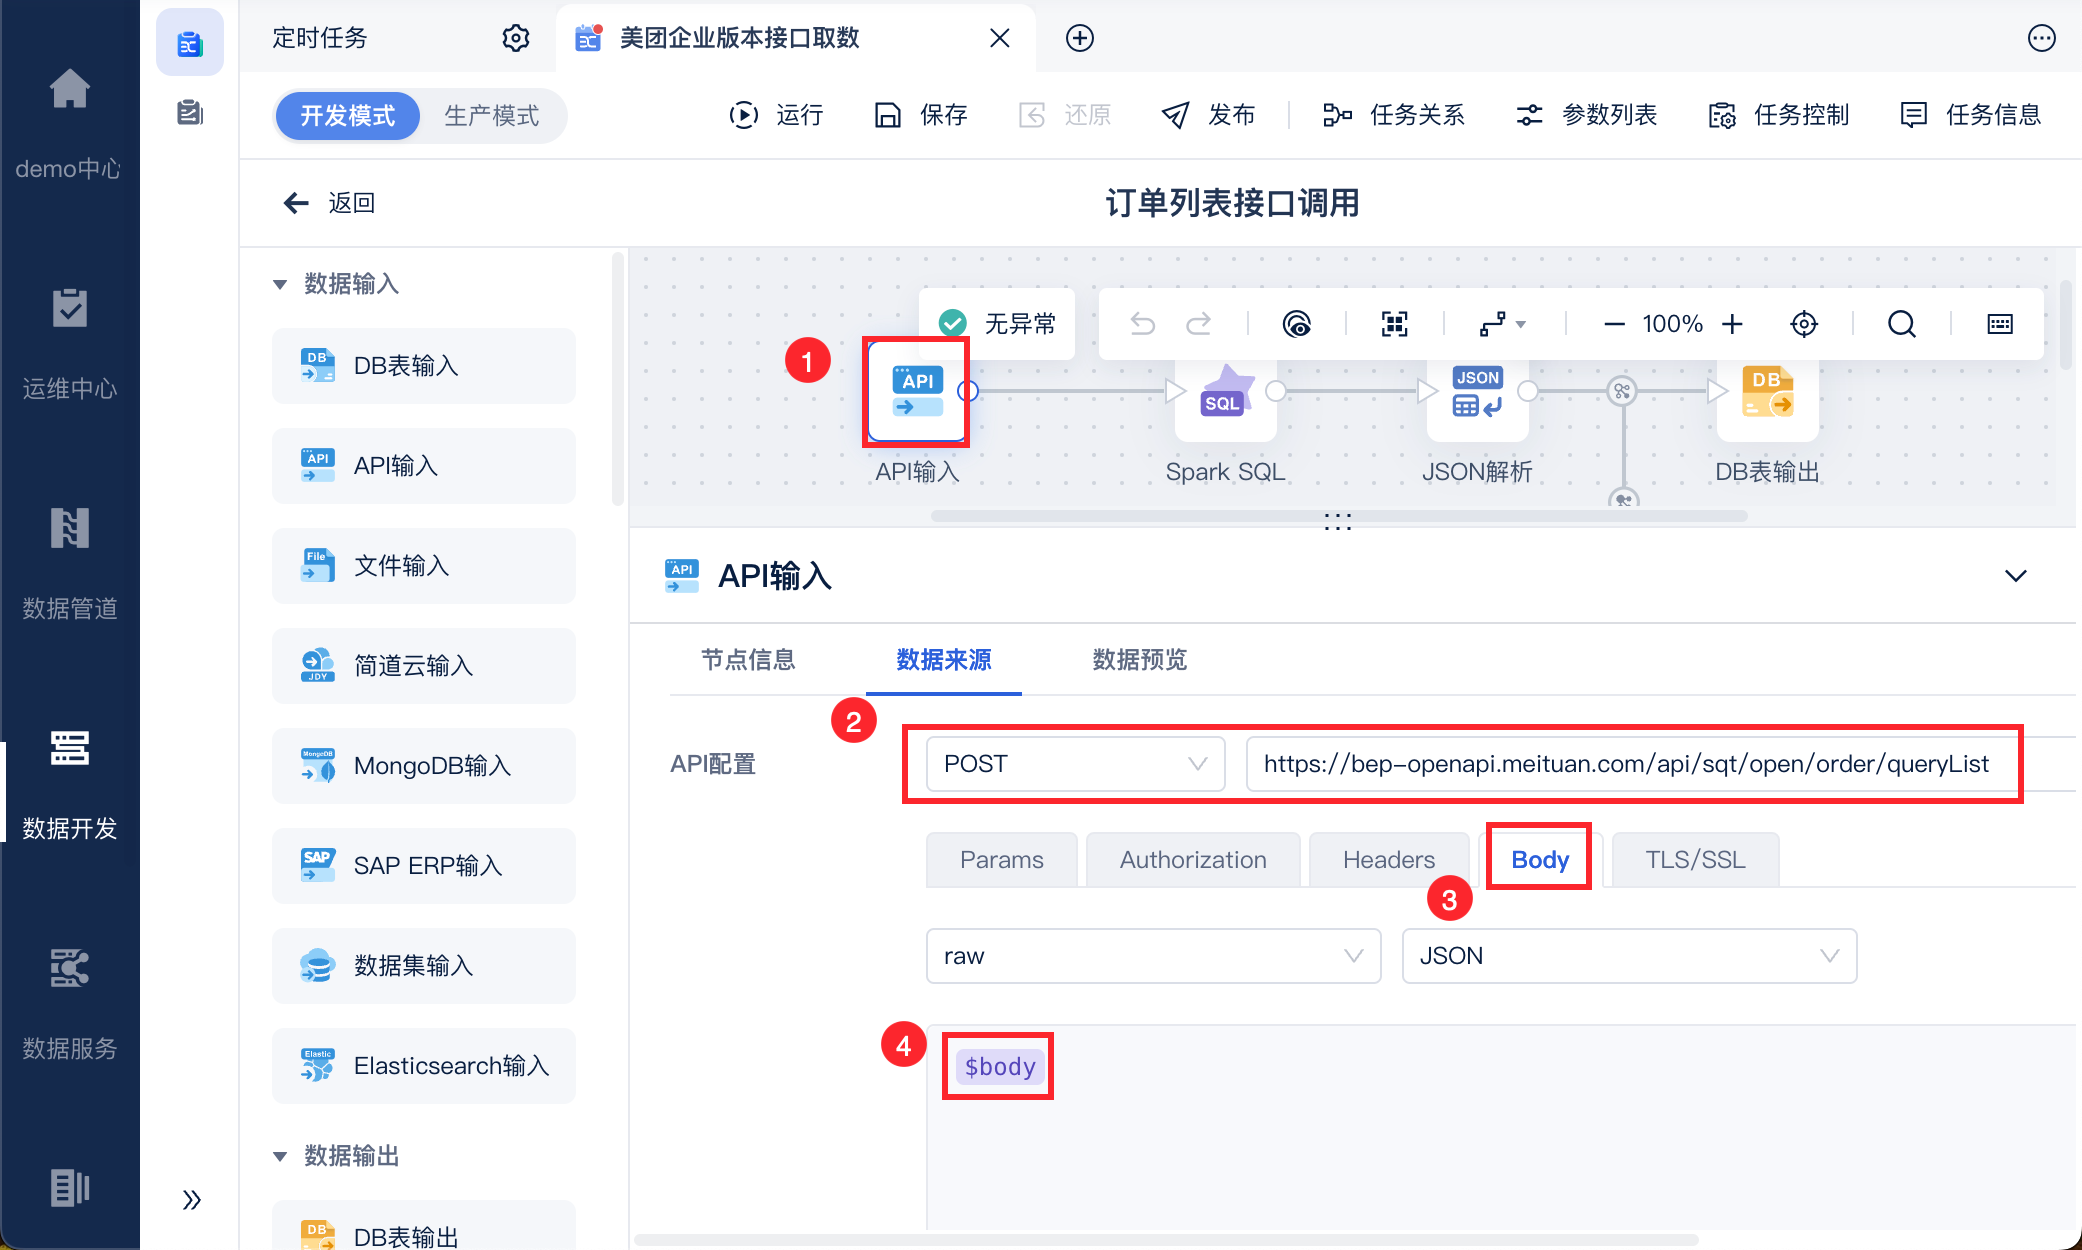The width and height of the screenshot is (2082, 1250).
Task: Click the undo arrow in canvas toolbar
Action: [x=1142, y=324]
